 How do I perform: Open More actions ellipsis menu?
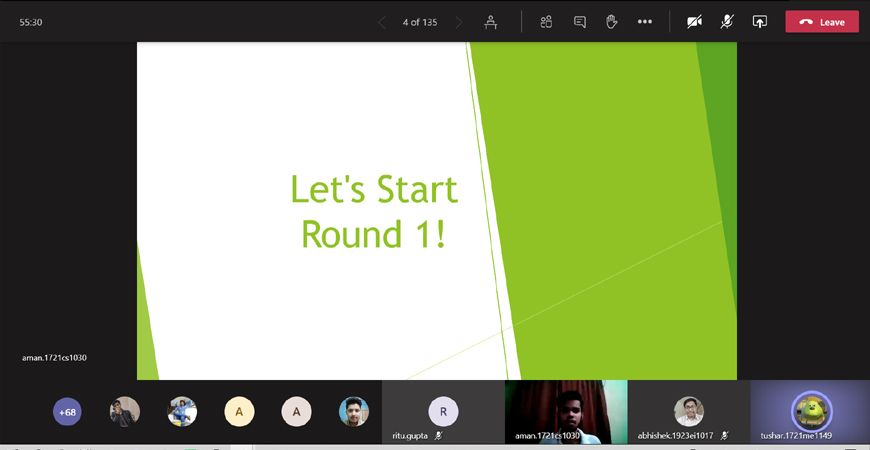coord(645,22)
